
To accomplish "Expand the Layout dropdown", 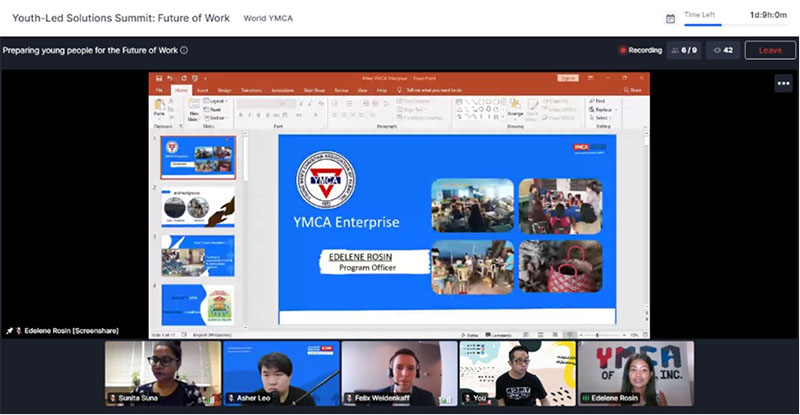I will click(x=216, y=101).
